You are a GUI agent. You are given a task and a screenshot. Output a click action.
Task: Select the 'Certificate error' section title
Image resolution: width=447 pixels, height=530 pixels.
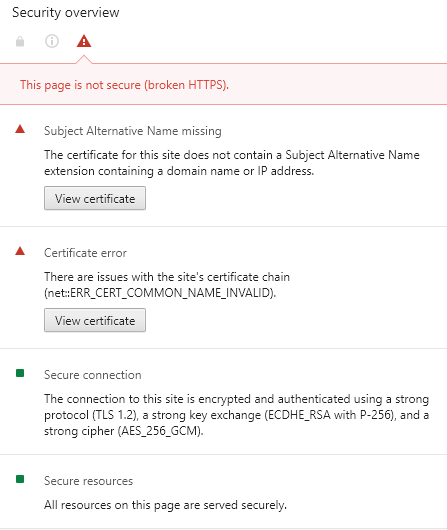pyautogui.click(x=85, y=253)
